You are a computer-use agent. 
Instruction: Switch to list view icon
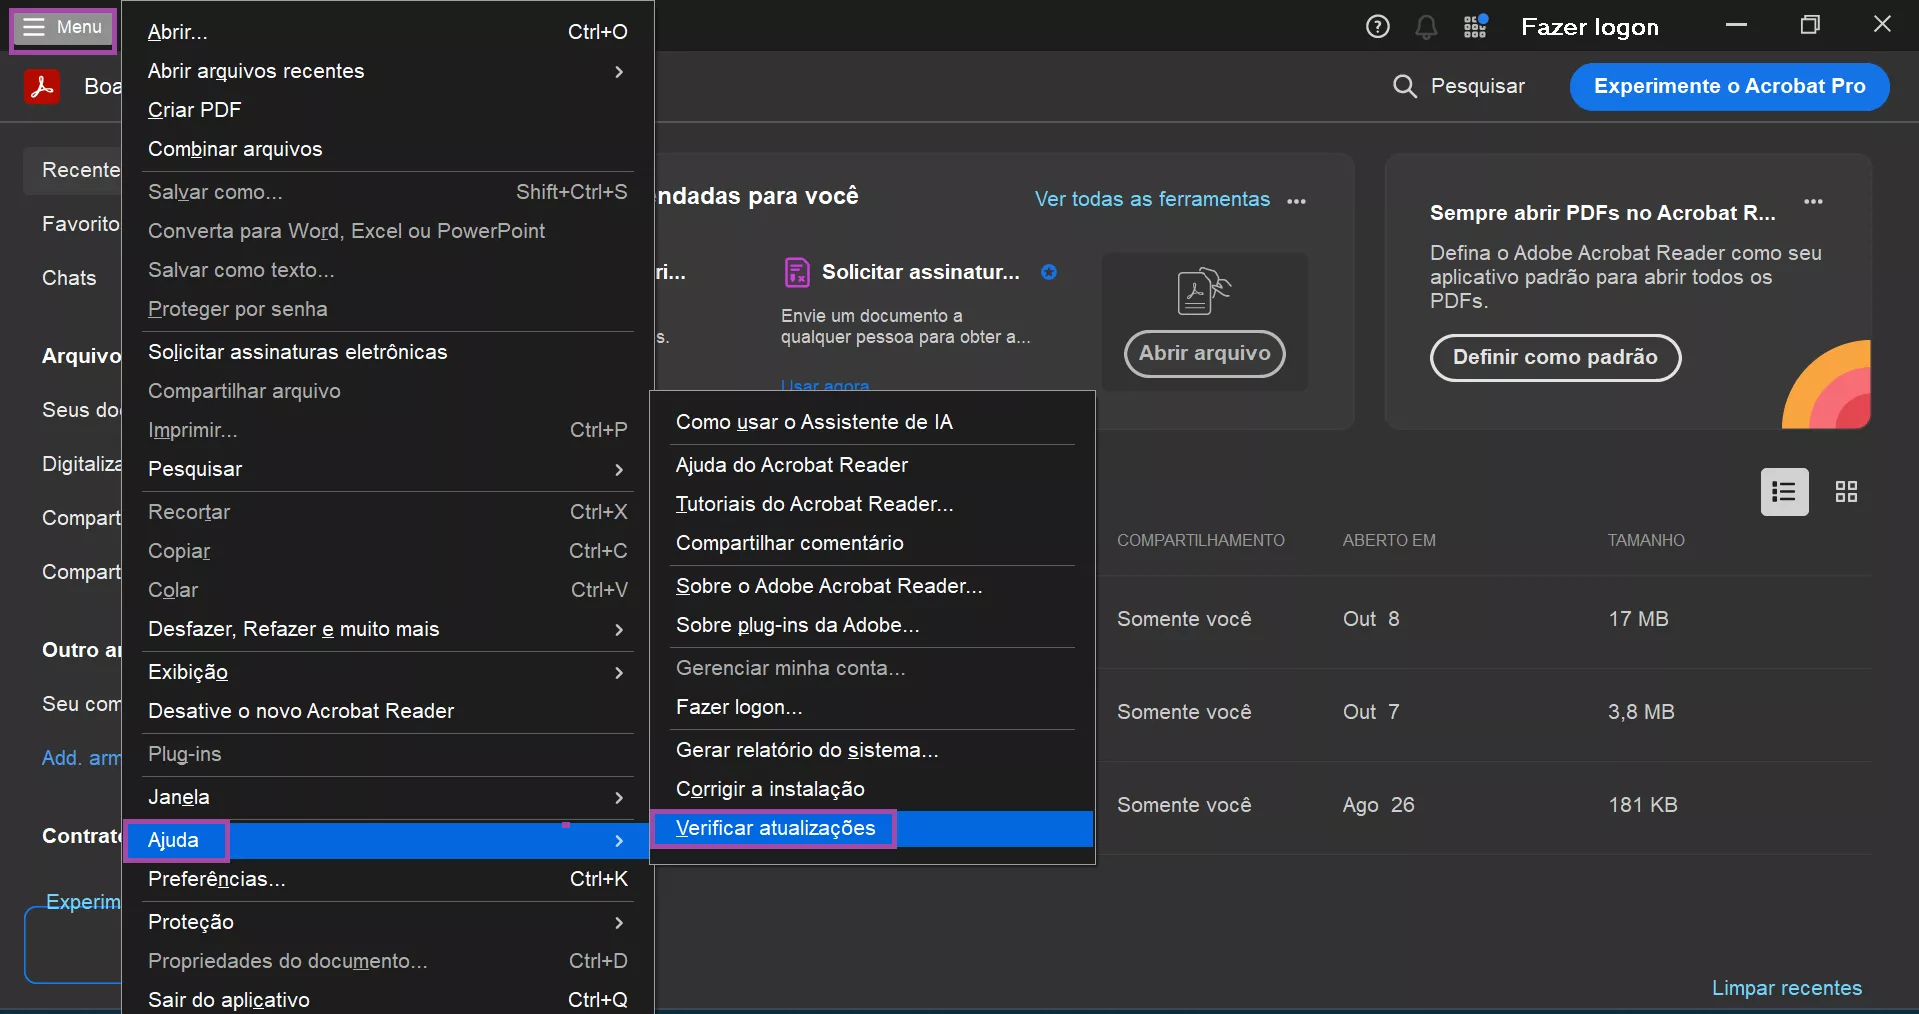pos(1784,492)
